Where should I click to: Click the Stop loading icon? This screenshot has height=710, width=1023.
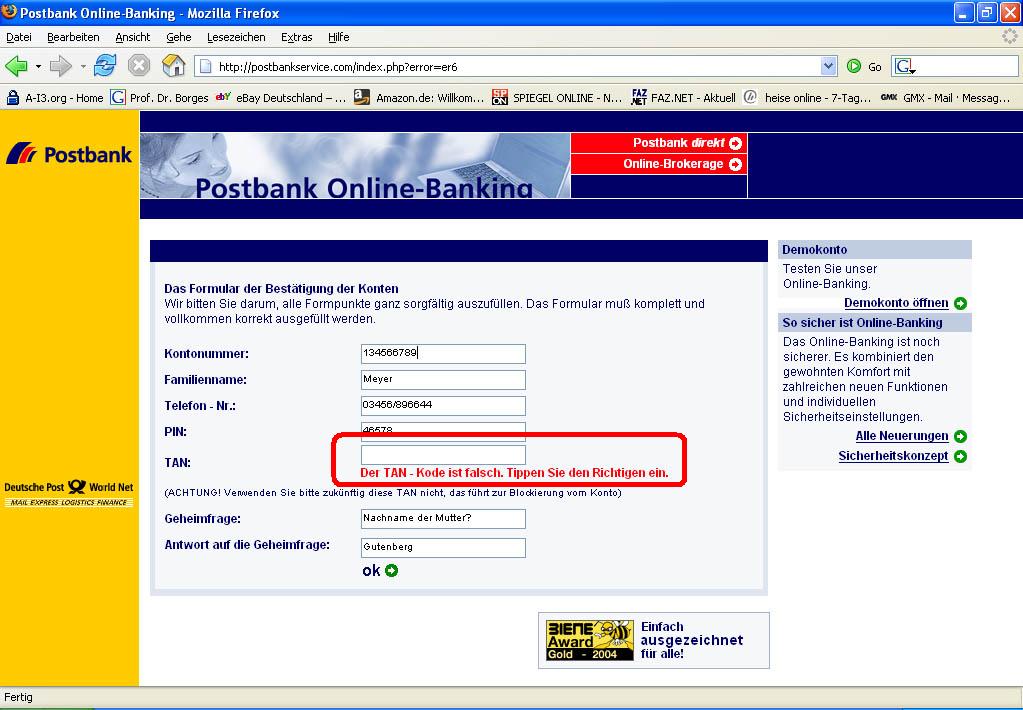(x=139, y=66)
